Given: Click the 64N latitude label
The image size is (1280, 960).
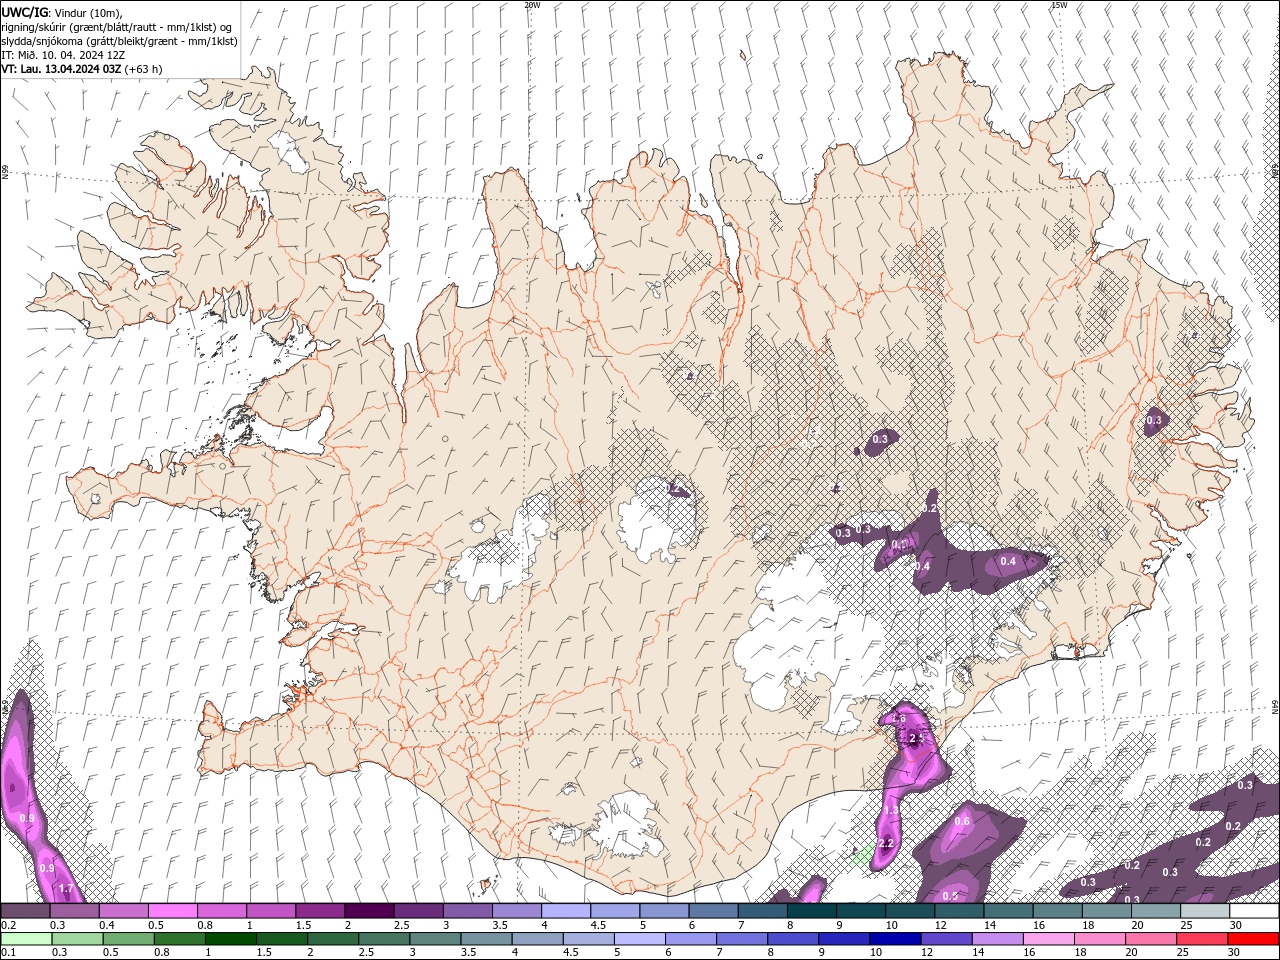Looking at the screenshot, I should click(x=1275, y=706).
